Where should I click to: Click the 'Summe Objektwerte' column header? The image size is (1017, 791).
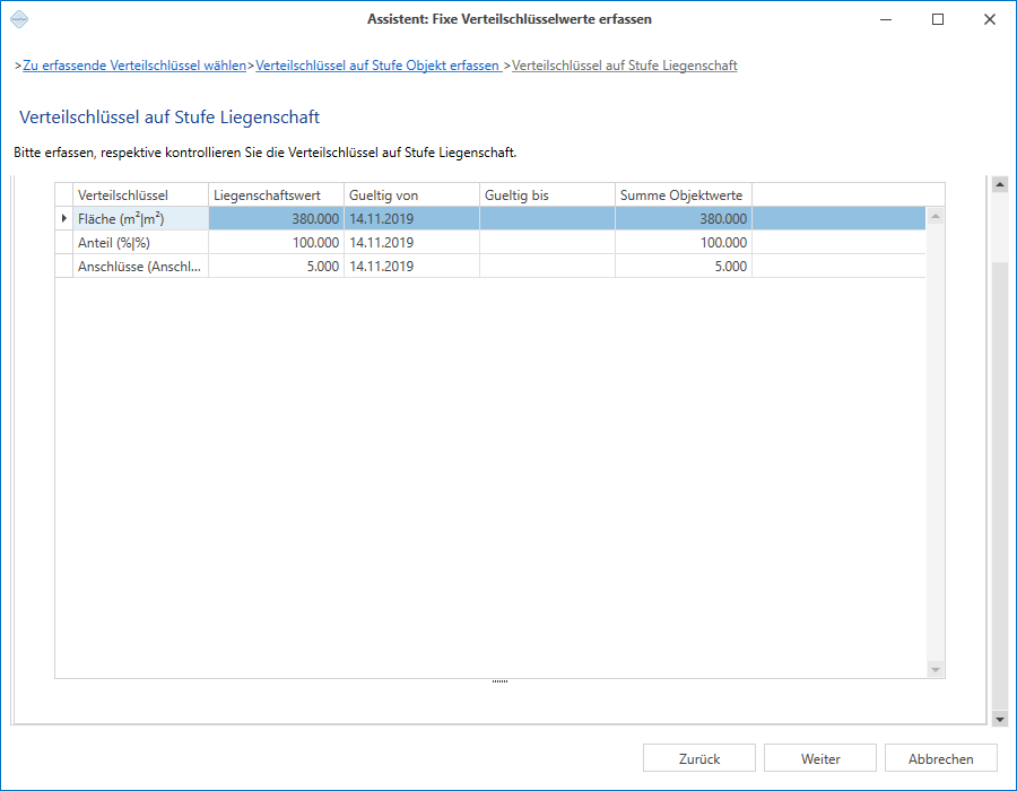tap(684, 195)
